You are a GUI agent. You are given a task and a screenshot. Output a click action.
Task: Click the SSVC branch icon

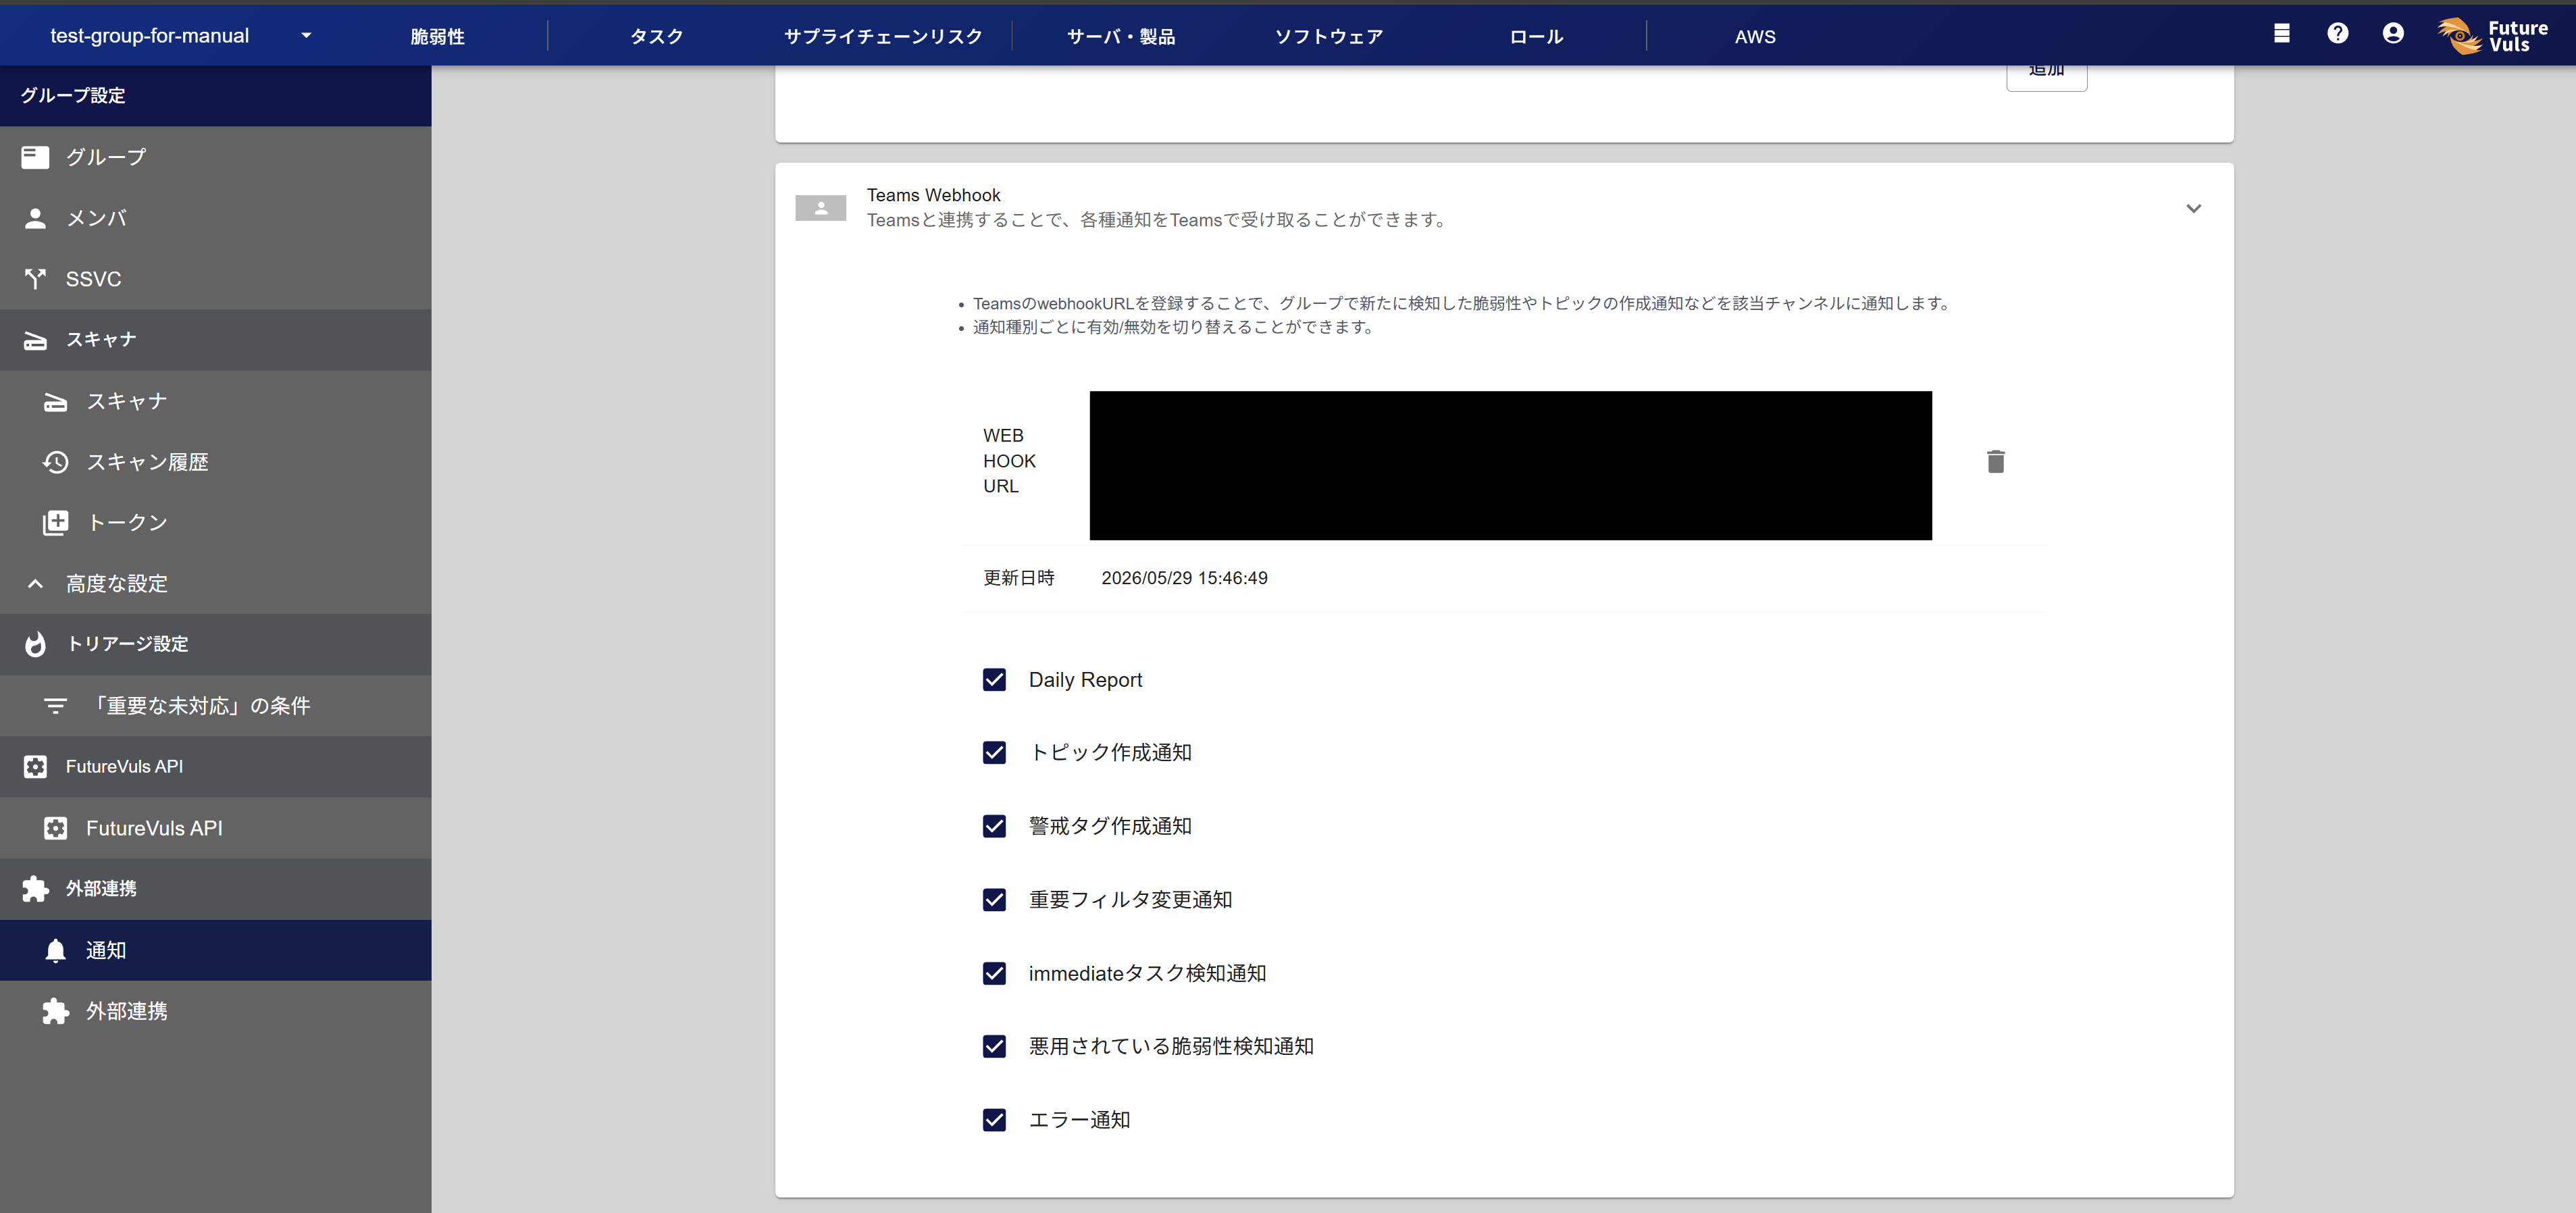pyautogui.click(x=35, y=279)
